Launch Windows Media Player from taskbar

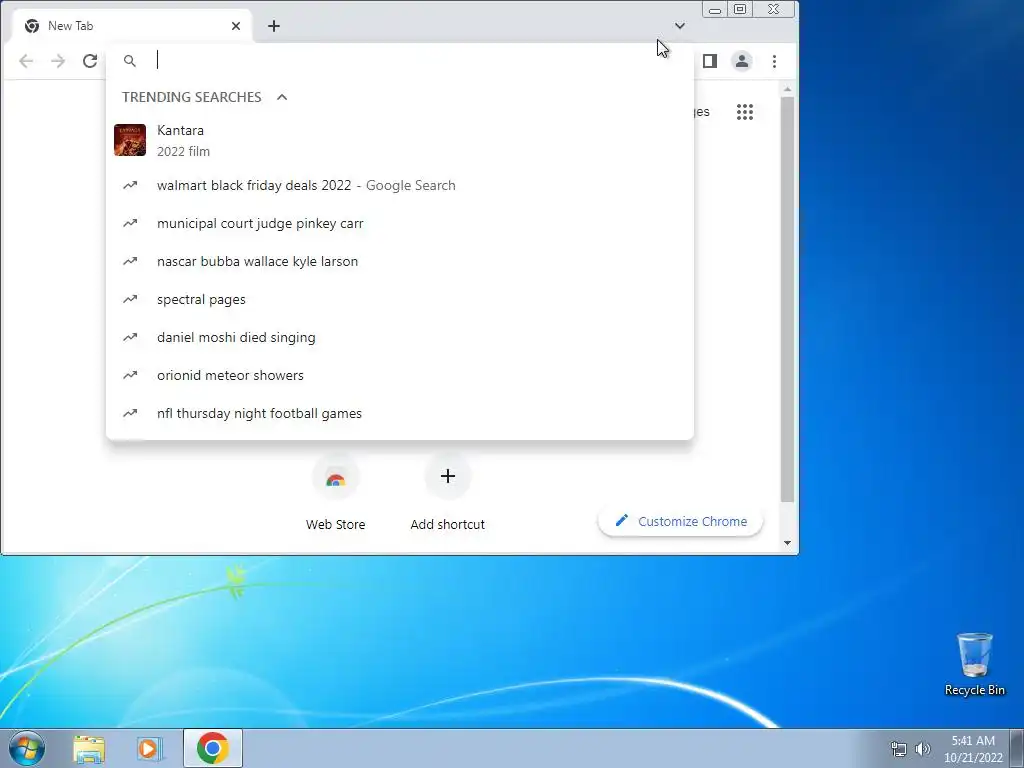point(150,749)
